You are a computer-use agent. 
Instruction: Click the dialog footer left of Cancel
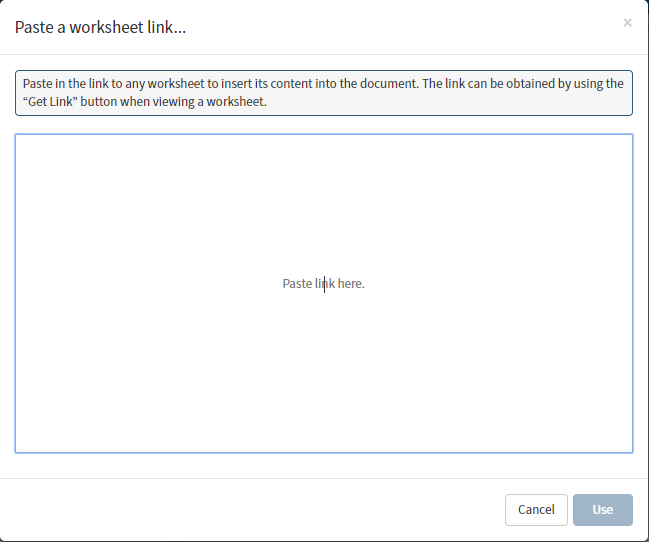(x=250, y=509)
